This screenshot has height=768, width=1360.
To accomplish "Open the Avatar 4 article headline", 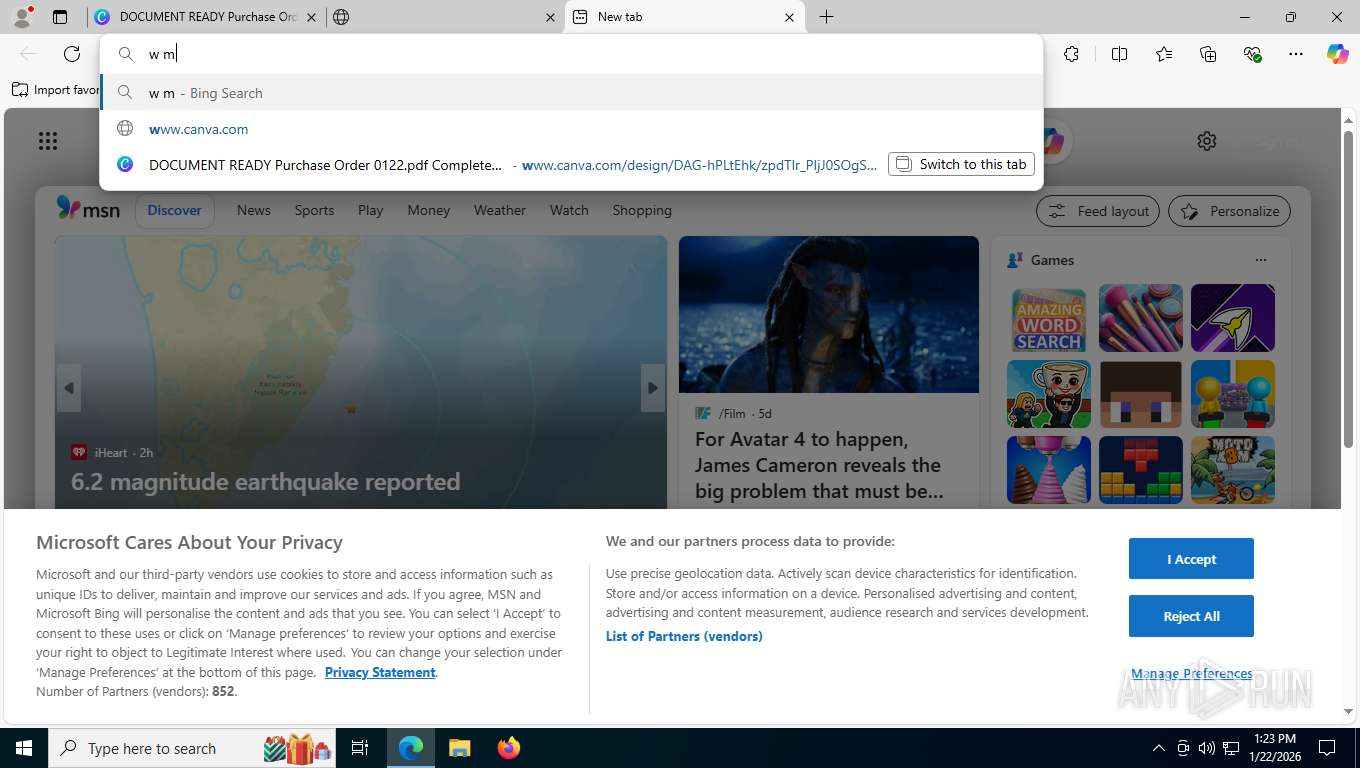I will (818, 465).
